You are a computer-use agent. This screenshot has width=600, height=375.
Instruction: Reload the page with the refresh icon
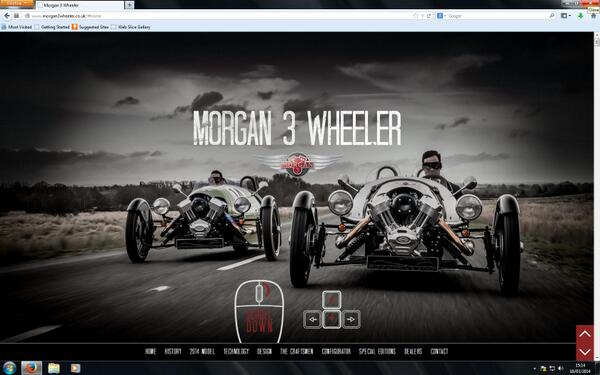click(x=429, y=16)
